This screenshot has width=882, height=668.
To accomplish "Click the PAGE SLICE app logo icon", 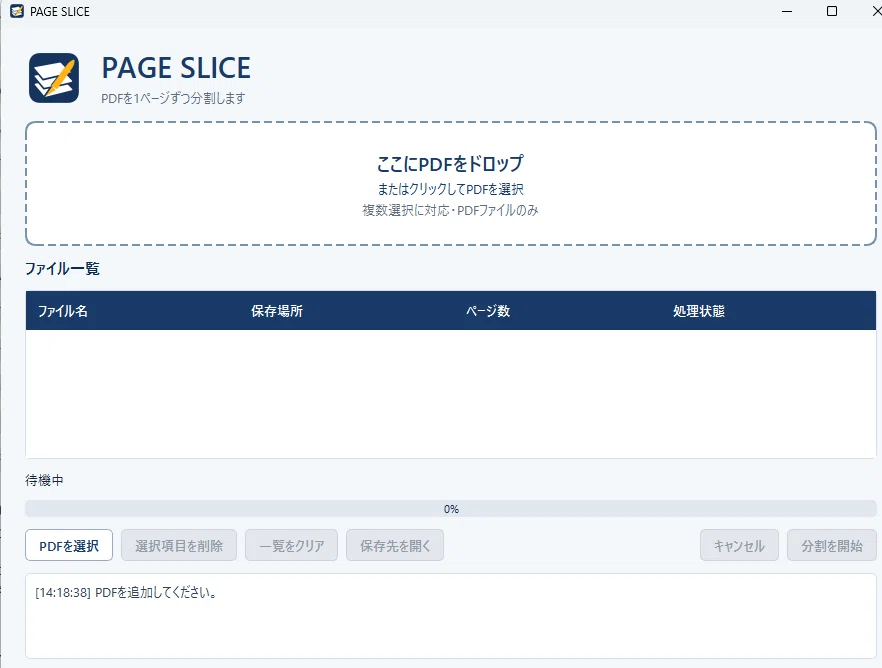I will (x=54, y=78).
